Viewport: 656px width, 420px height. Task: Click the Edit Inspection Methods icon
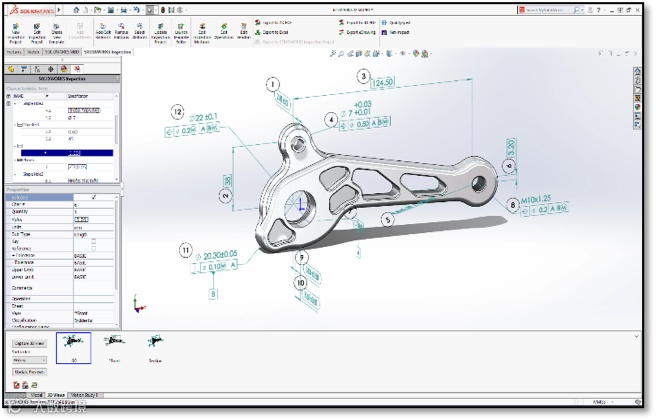click(x=202, y=27)
